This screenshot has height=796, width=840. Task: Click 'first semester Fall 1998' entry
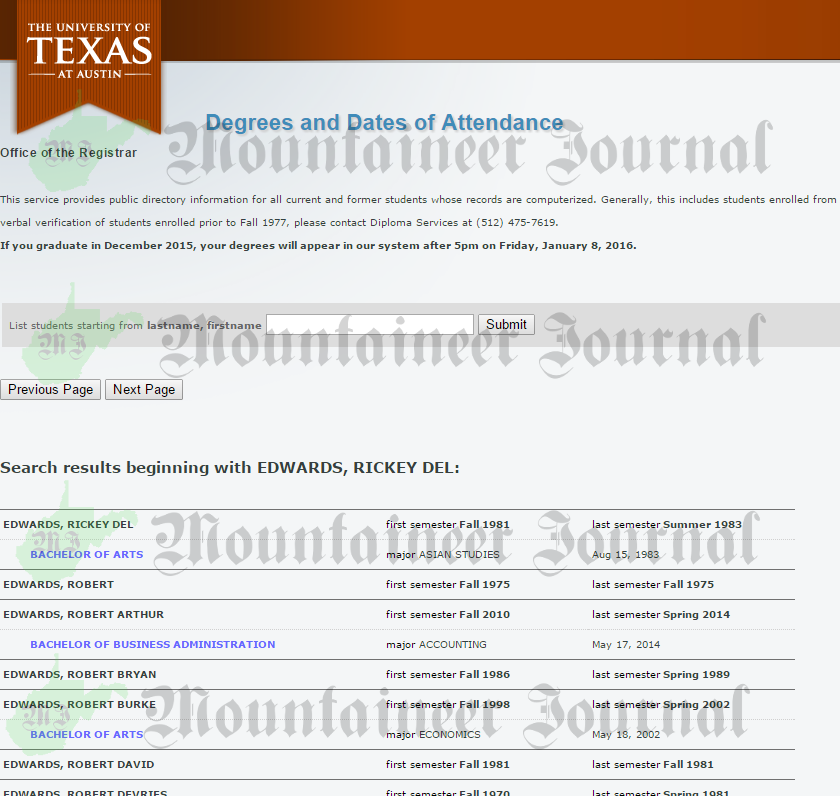448,704
